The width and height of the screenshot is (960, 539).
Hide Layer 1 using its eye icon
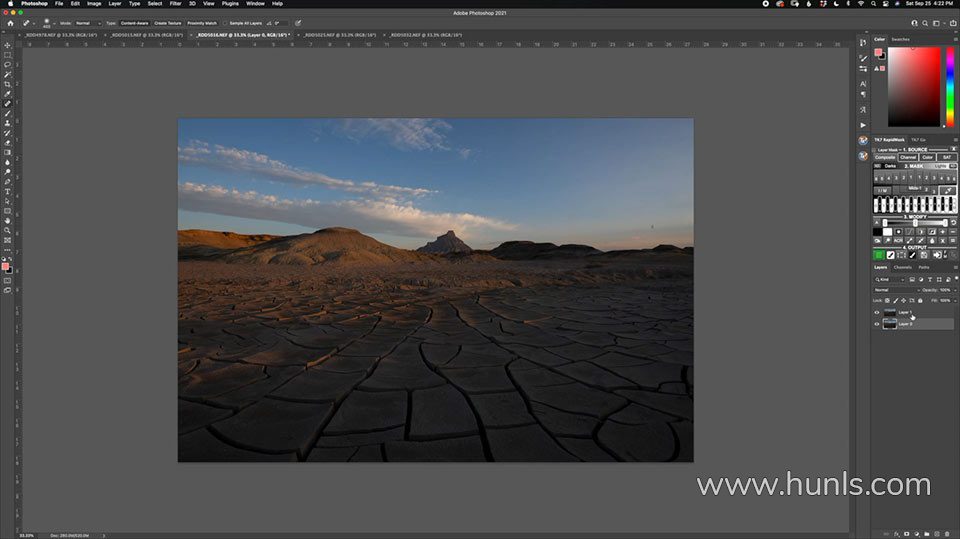[x=877, y=312]
